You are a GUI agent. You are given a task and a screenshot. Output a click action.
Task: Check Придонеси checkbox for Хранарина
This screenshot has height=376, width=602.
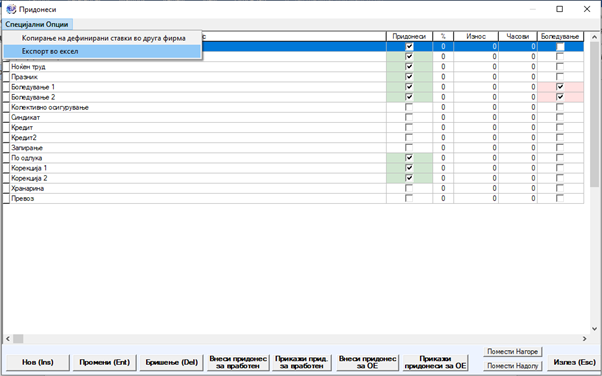point(409,188)
